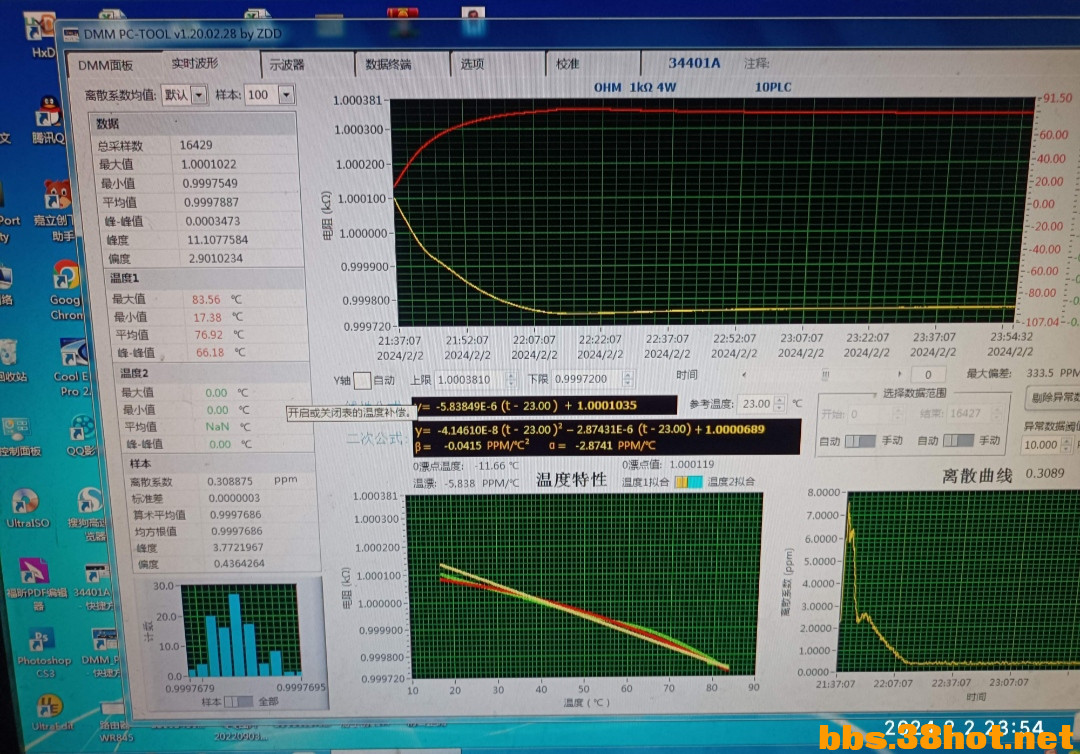Switch to the 实时波形 tab

(195, 63)
